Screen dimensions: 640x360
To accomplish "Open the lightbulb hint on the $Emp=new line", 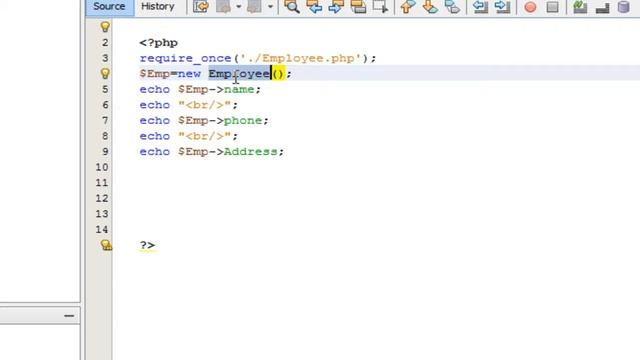I will tap(105, 73).
